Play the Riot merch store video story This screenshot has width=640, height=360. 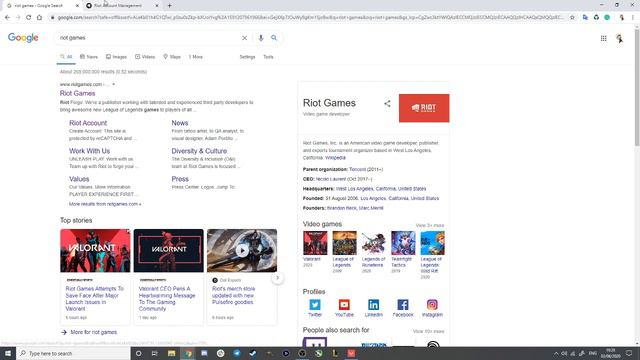click(x=242, y=251)
